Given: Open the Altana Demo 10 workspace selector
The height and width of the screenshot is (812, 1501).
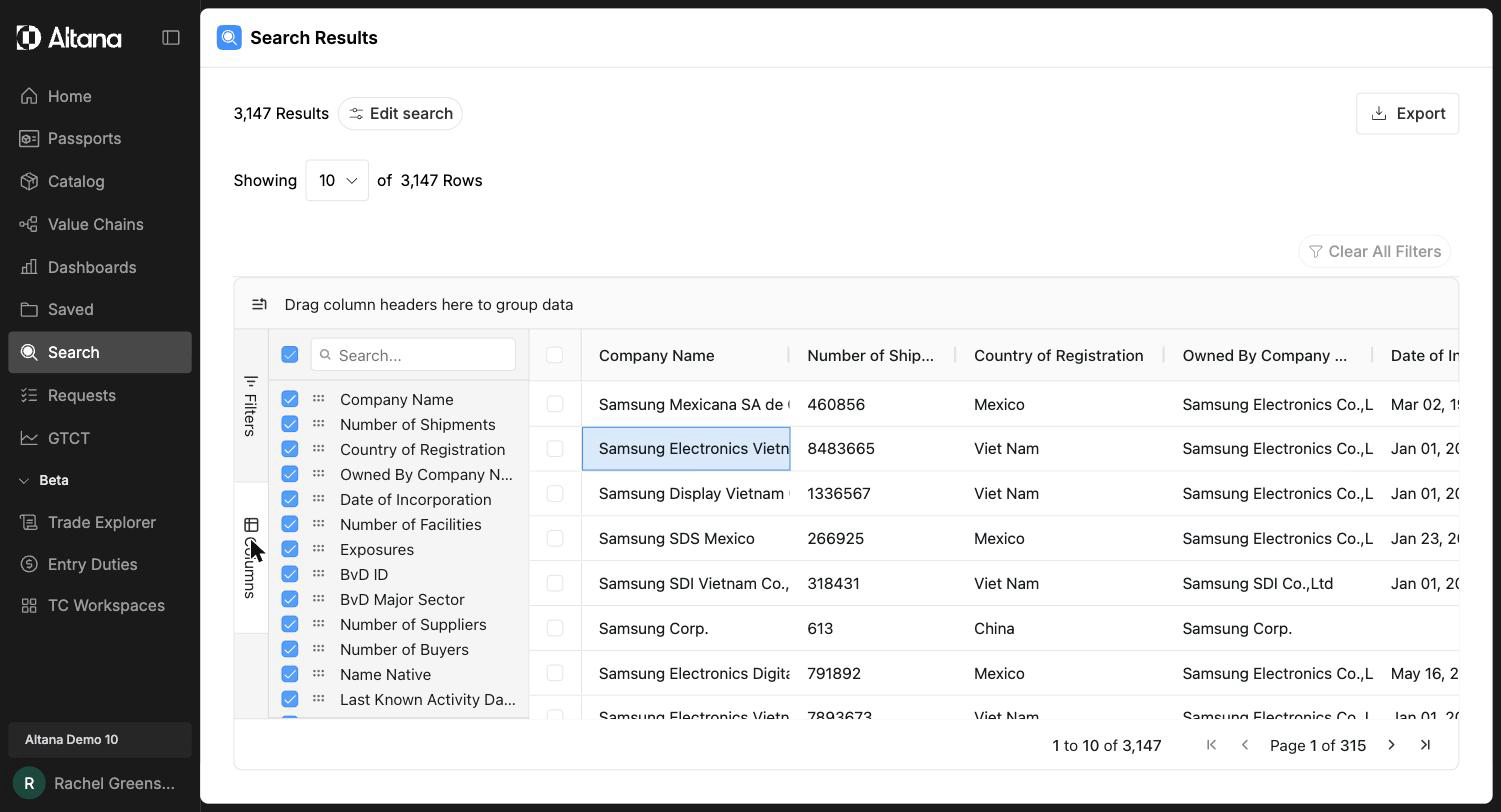Looking at the screenshot, I should (x=100, y=740).
